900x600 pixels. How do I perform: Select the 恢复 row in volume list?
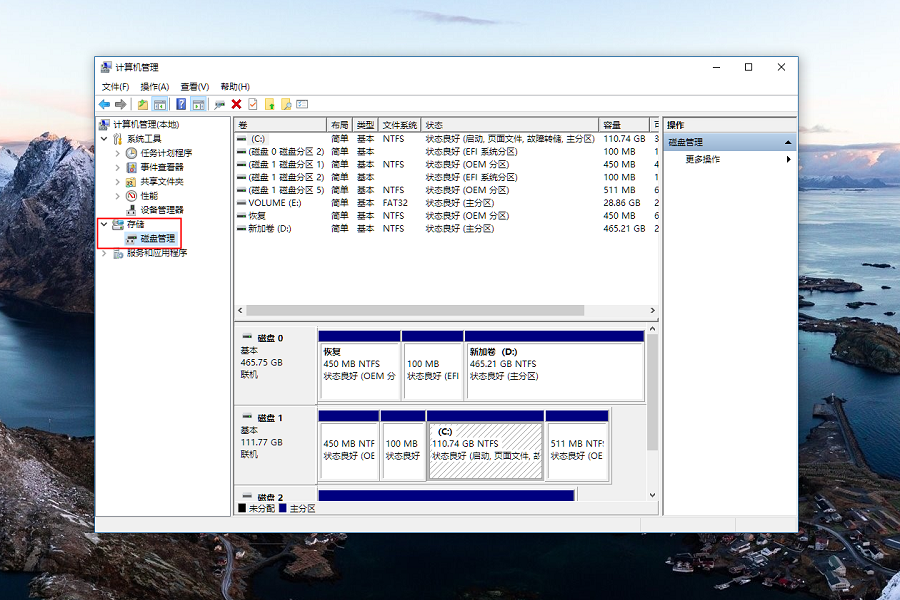pyautogui.click(x=447, y=216)
